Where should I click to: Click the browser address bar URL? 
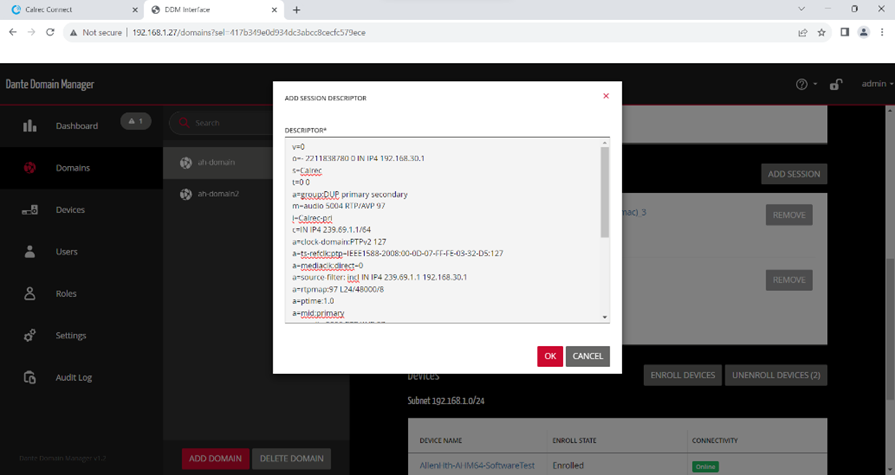pyautogui.click(x=249, y=33)
